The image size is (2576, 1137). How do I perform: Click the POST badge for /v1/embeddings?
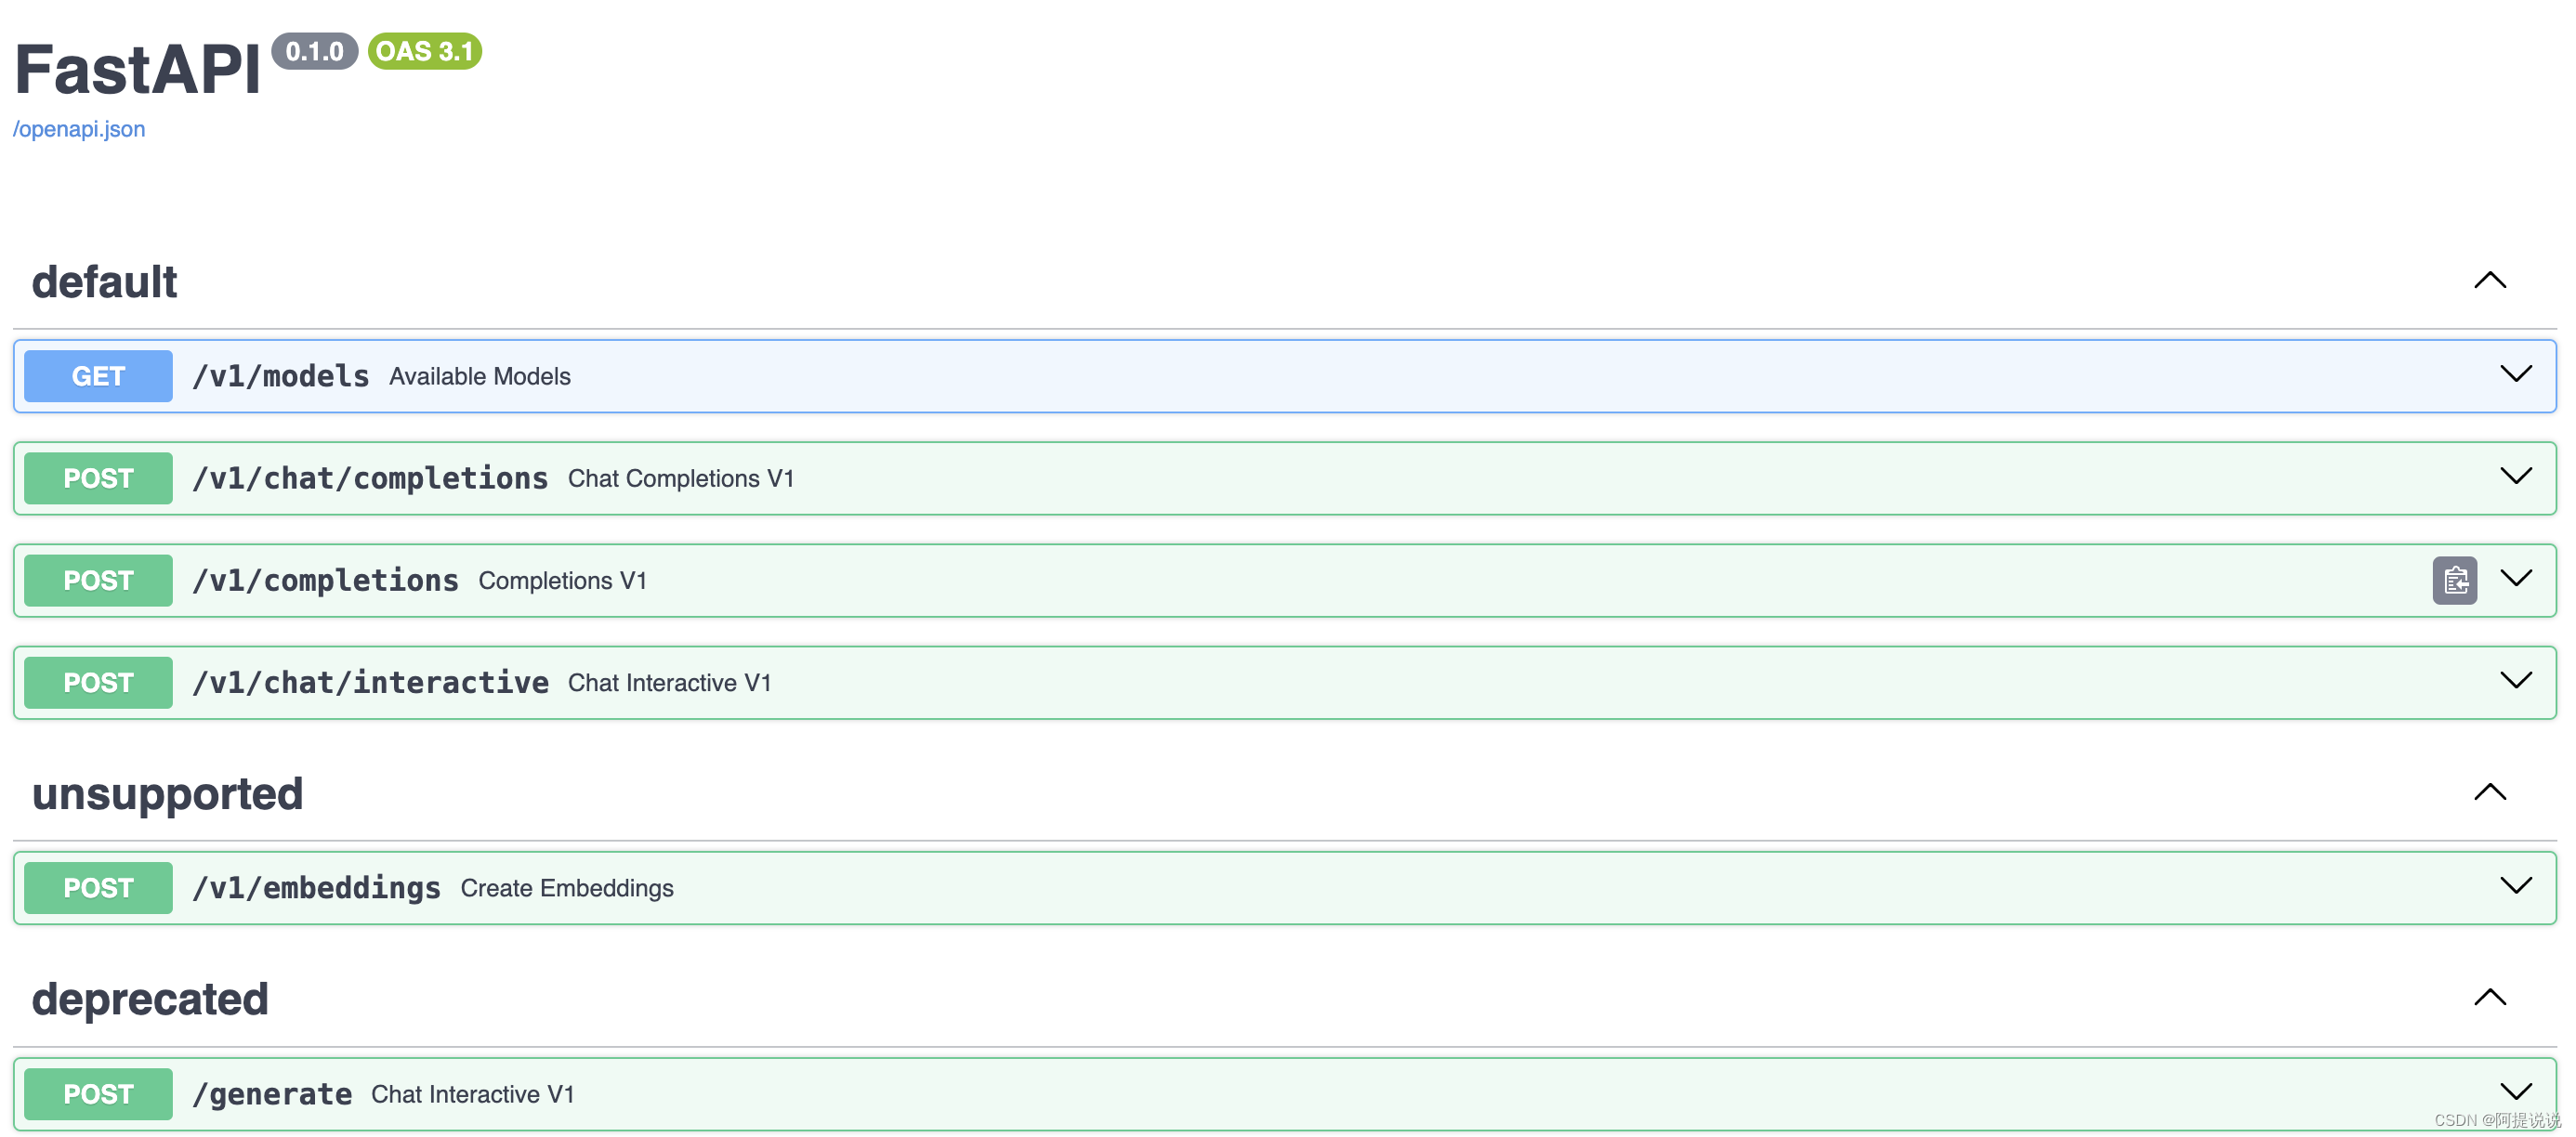coord(98,888)
